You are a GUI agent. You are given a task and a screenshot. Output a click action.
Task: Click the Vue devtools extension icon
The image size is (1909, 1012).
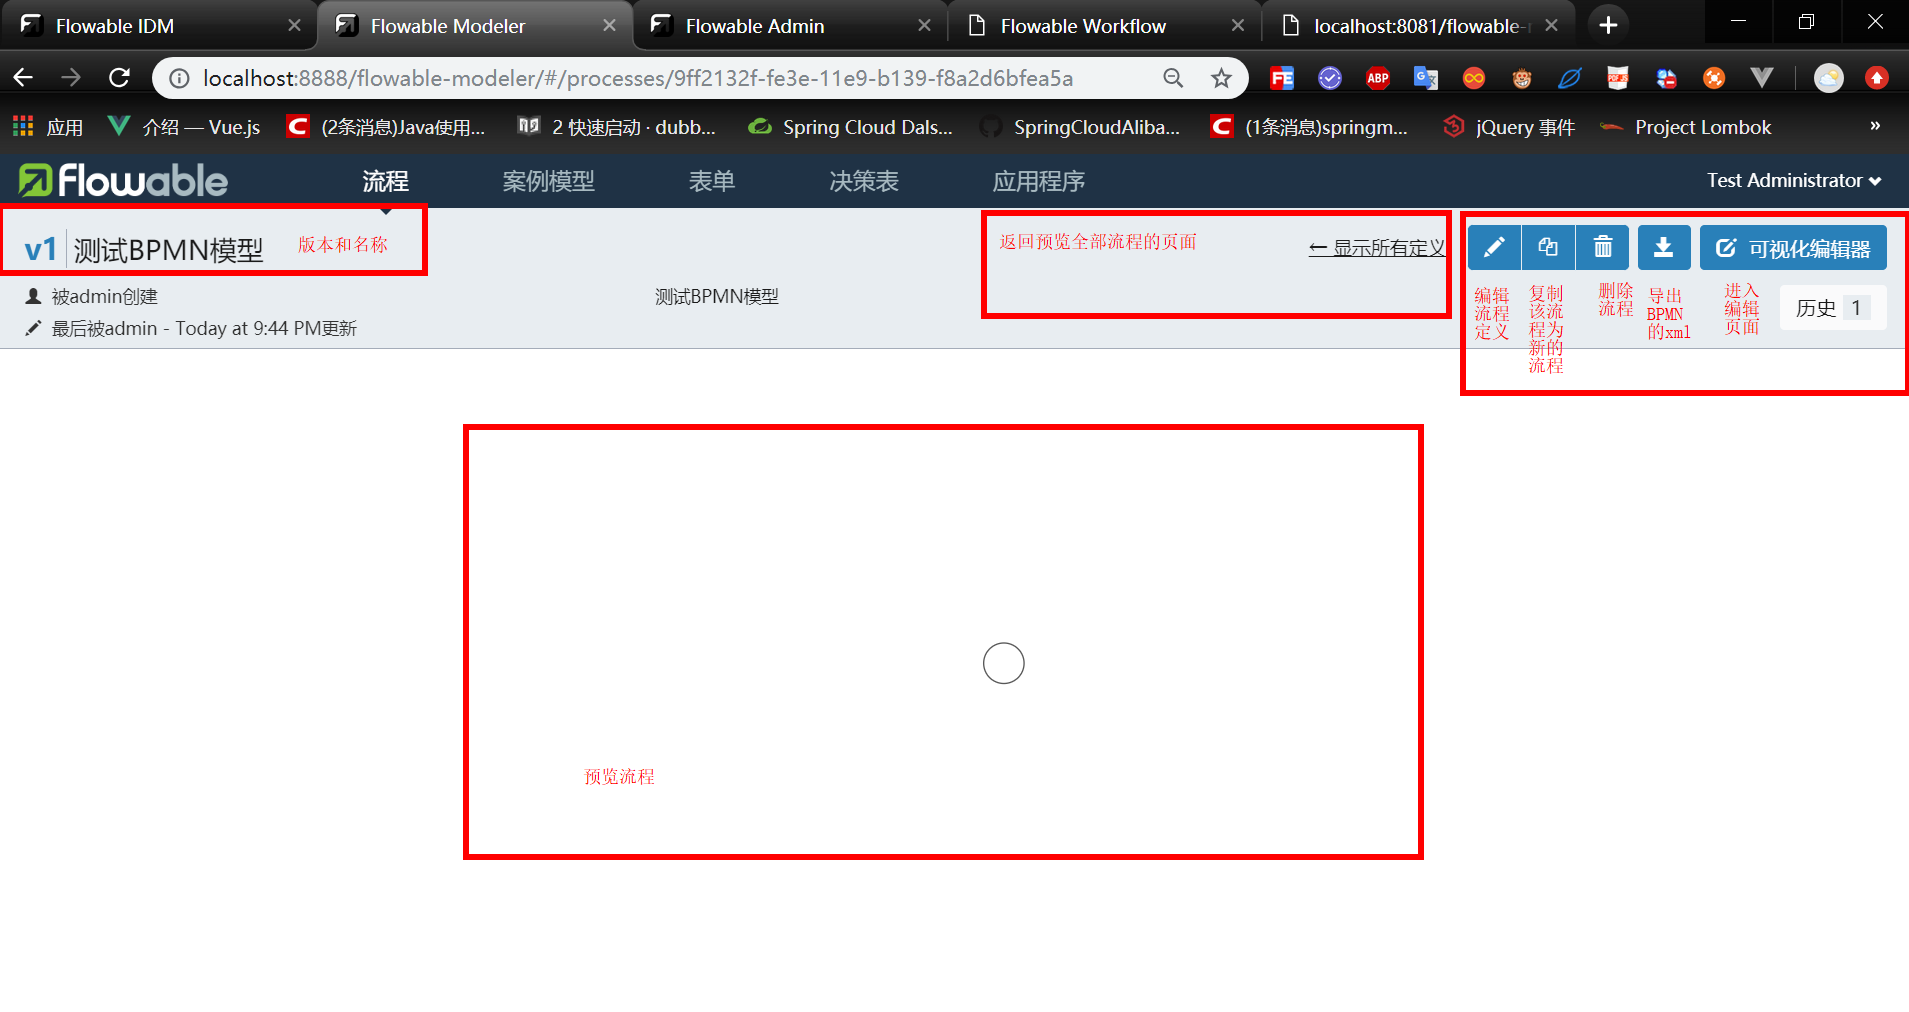coord(1762,78)
